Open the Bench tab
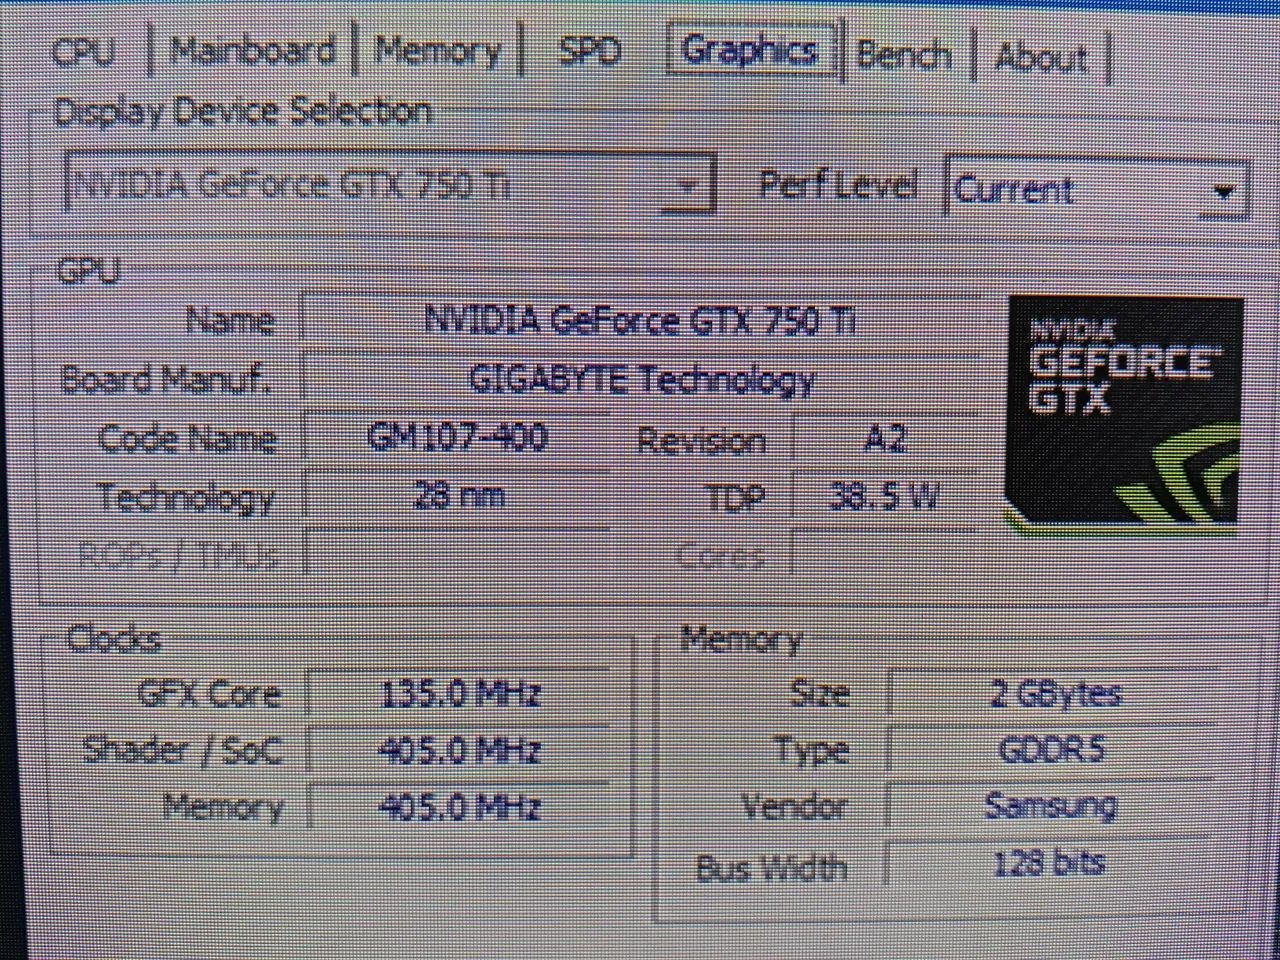This screenshot has width=1280, height=960. click(904, 53)
